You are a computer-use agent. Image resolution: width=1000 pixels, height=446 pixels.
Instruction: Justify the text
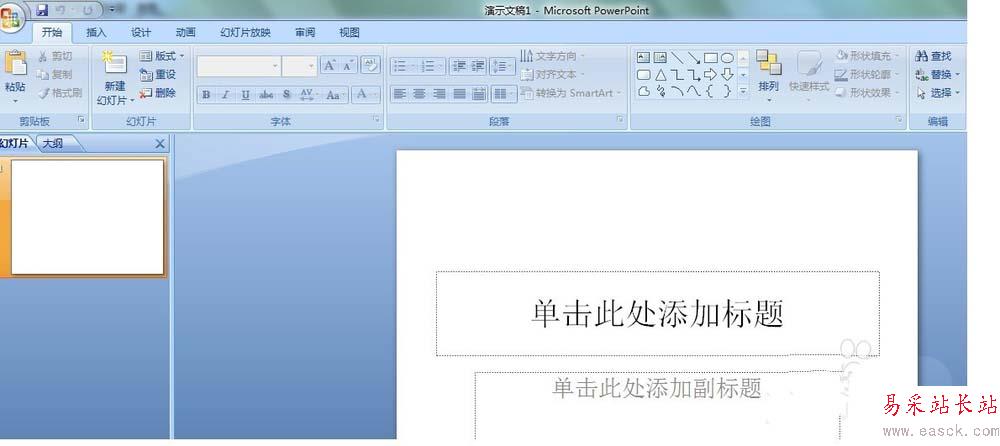[459, 94]
